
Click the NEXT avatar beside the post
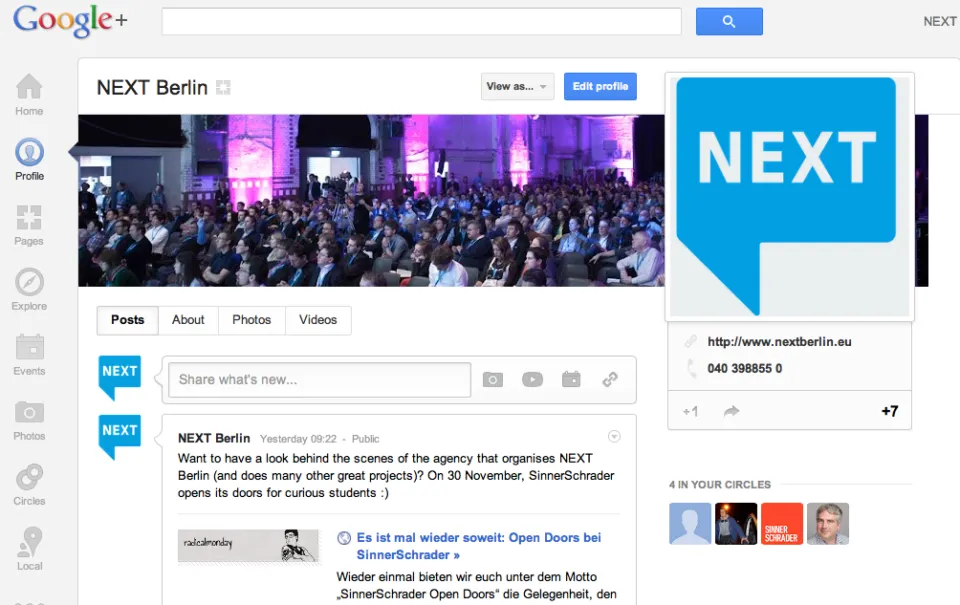point(119,437)
